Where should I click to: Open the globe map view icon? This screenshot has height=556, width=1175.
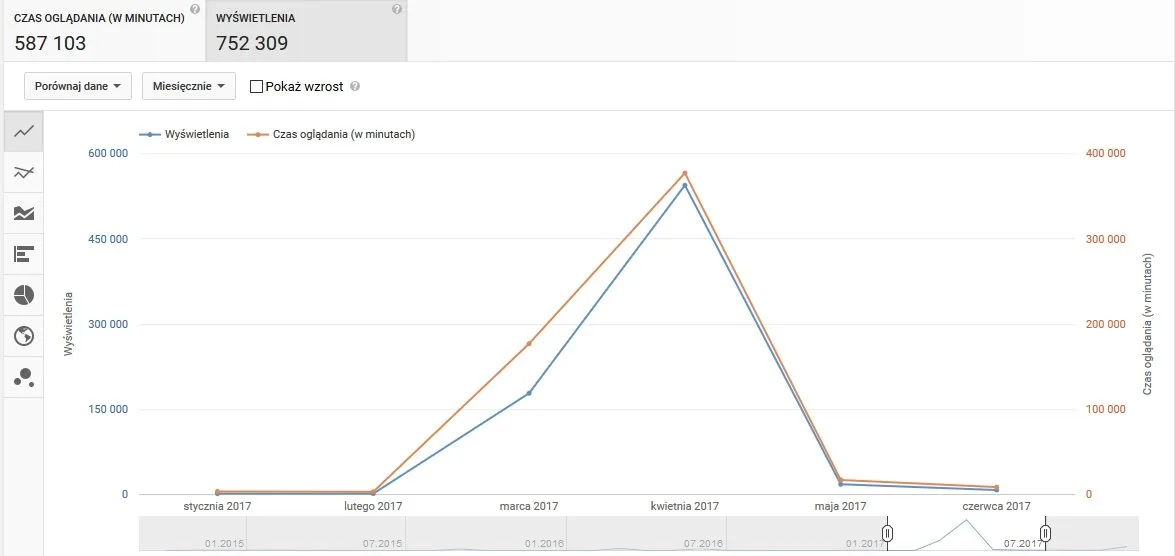click(24, 336)
